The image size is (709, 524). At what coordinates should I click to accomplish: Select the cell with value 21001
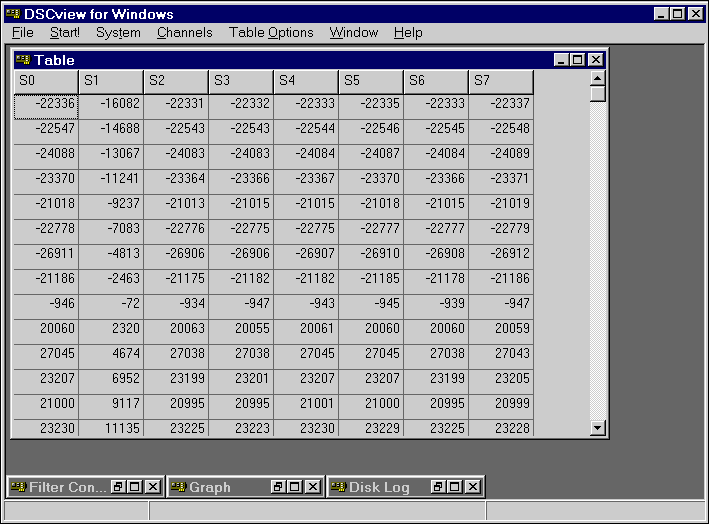306,407
